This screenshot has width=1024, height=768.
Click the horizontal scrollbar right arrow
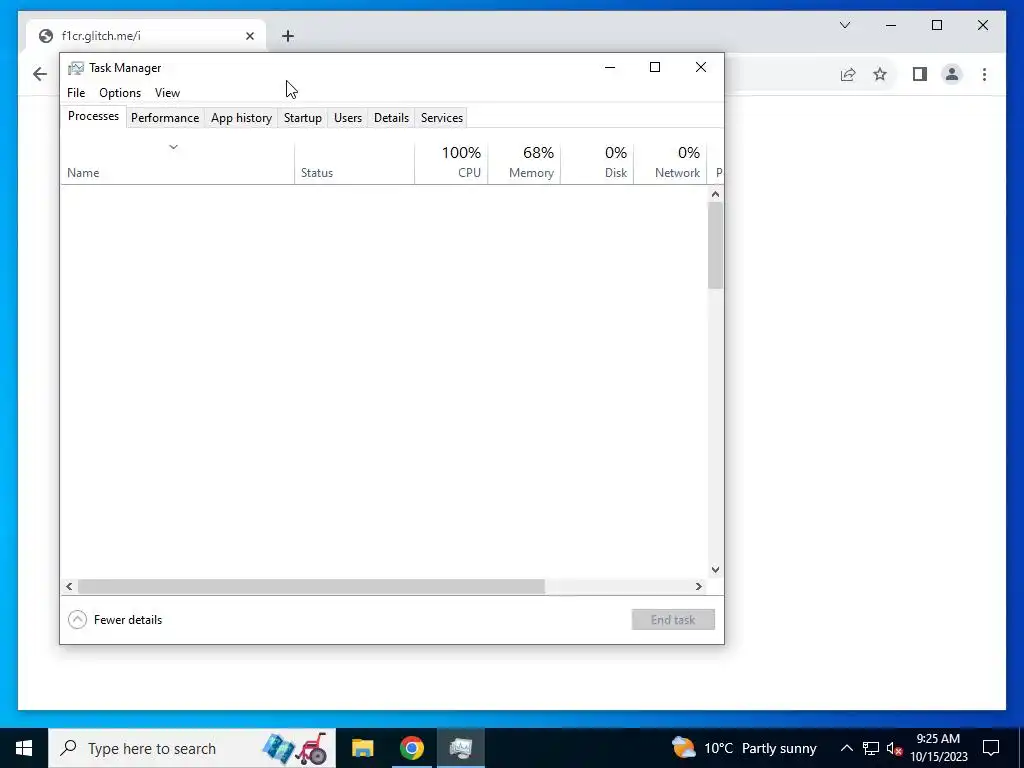[x=699, y=586]
